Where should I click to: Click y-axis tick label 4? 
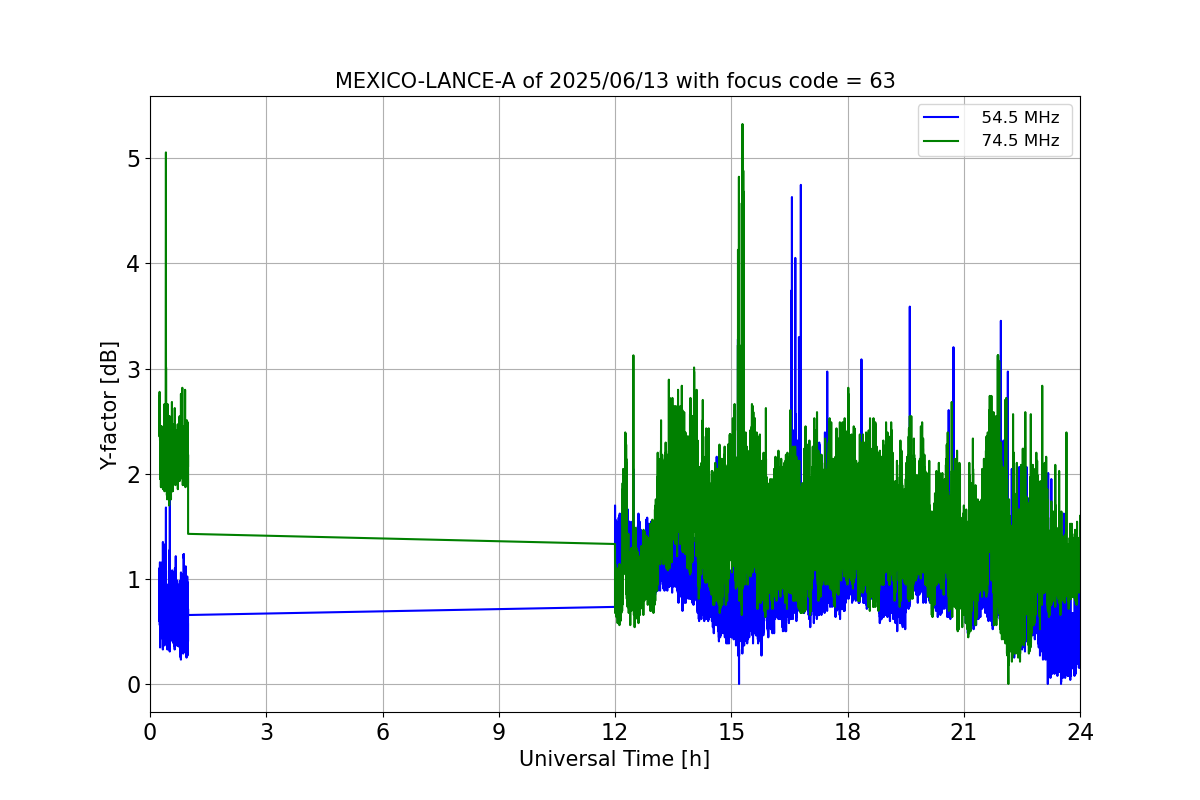click(x=134, y=264)
